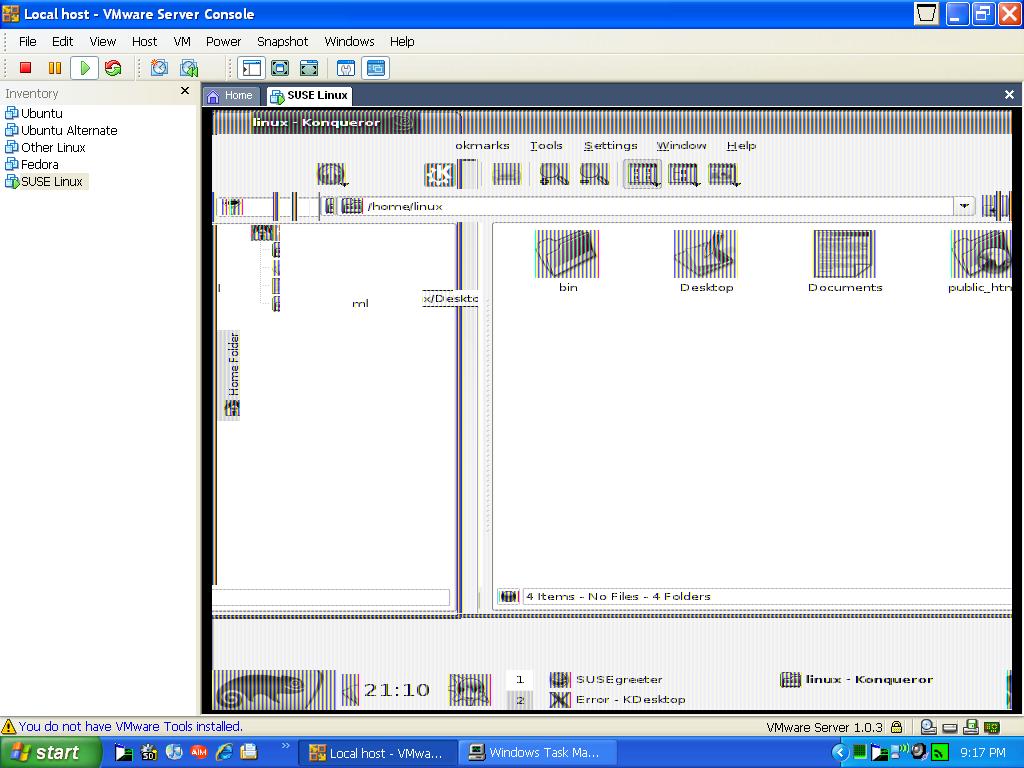
Task: Switch to virtual desktop 1 in pager
Action: click(520, 680)
